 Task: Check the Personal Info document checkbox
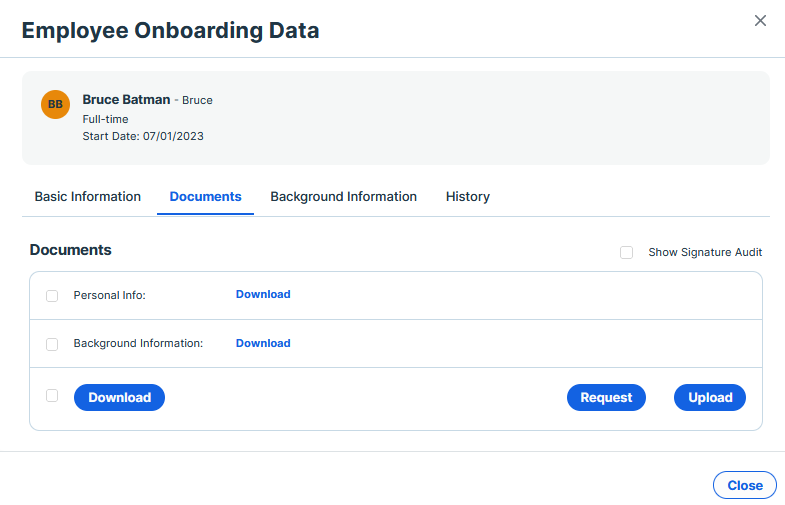point(52,296)
